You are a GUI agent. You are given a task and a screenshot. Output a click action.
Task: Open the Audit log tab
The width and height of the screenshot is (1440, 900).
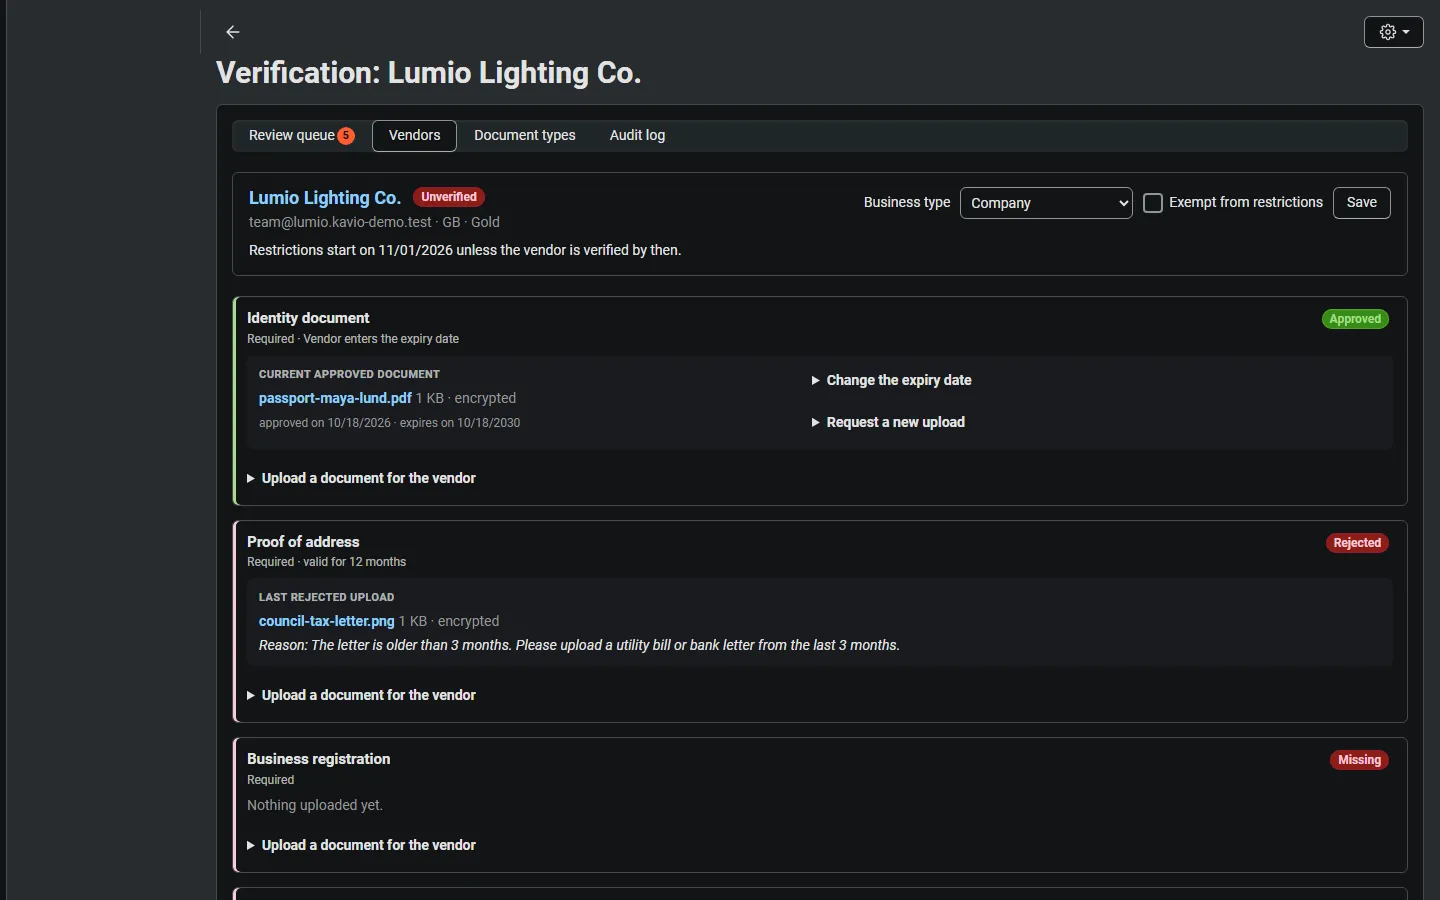[x=637, y=136]
